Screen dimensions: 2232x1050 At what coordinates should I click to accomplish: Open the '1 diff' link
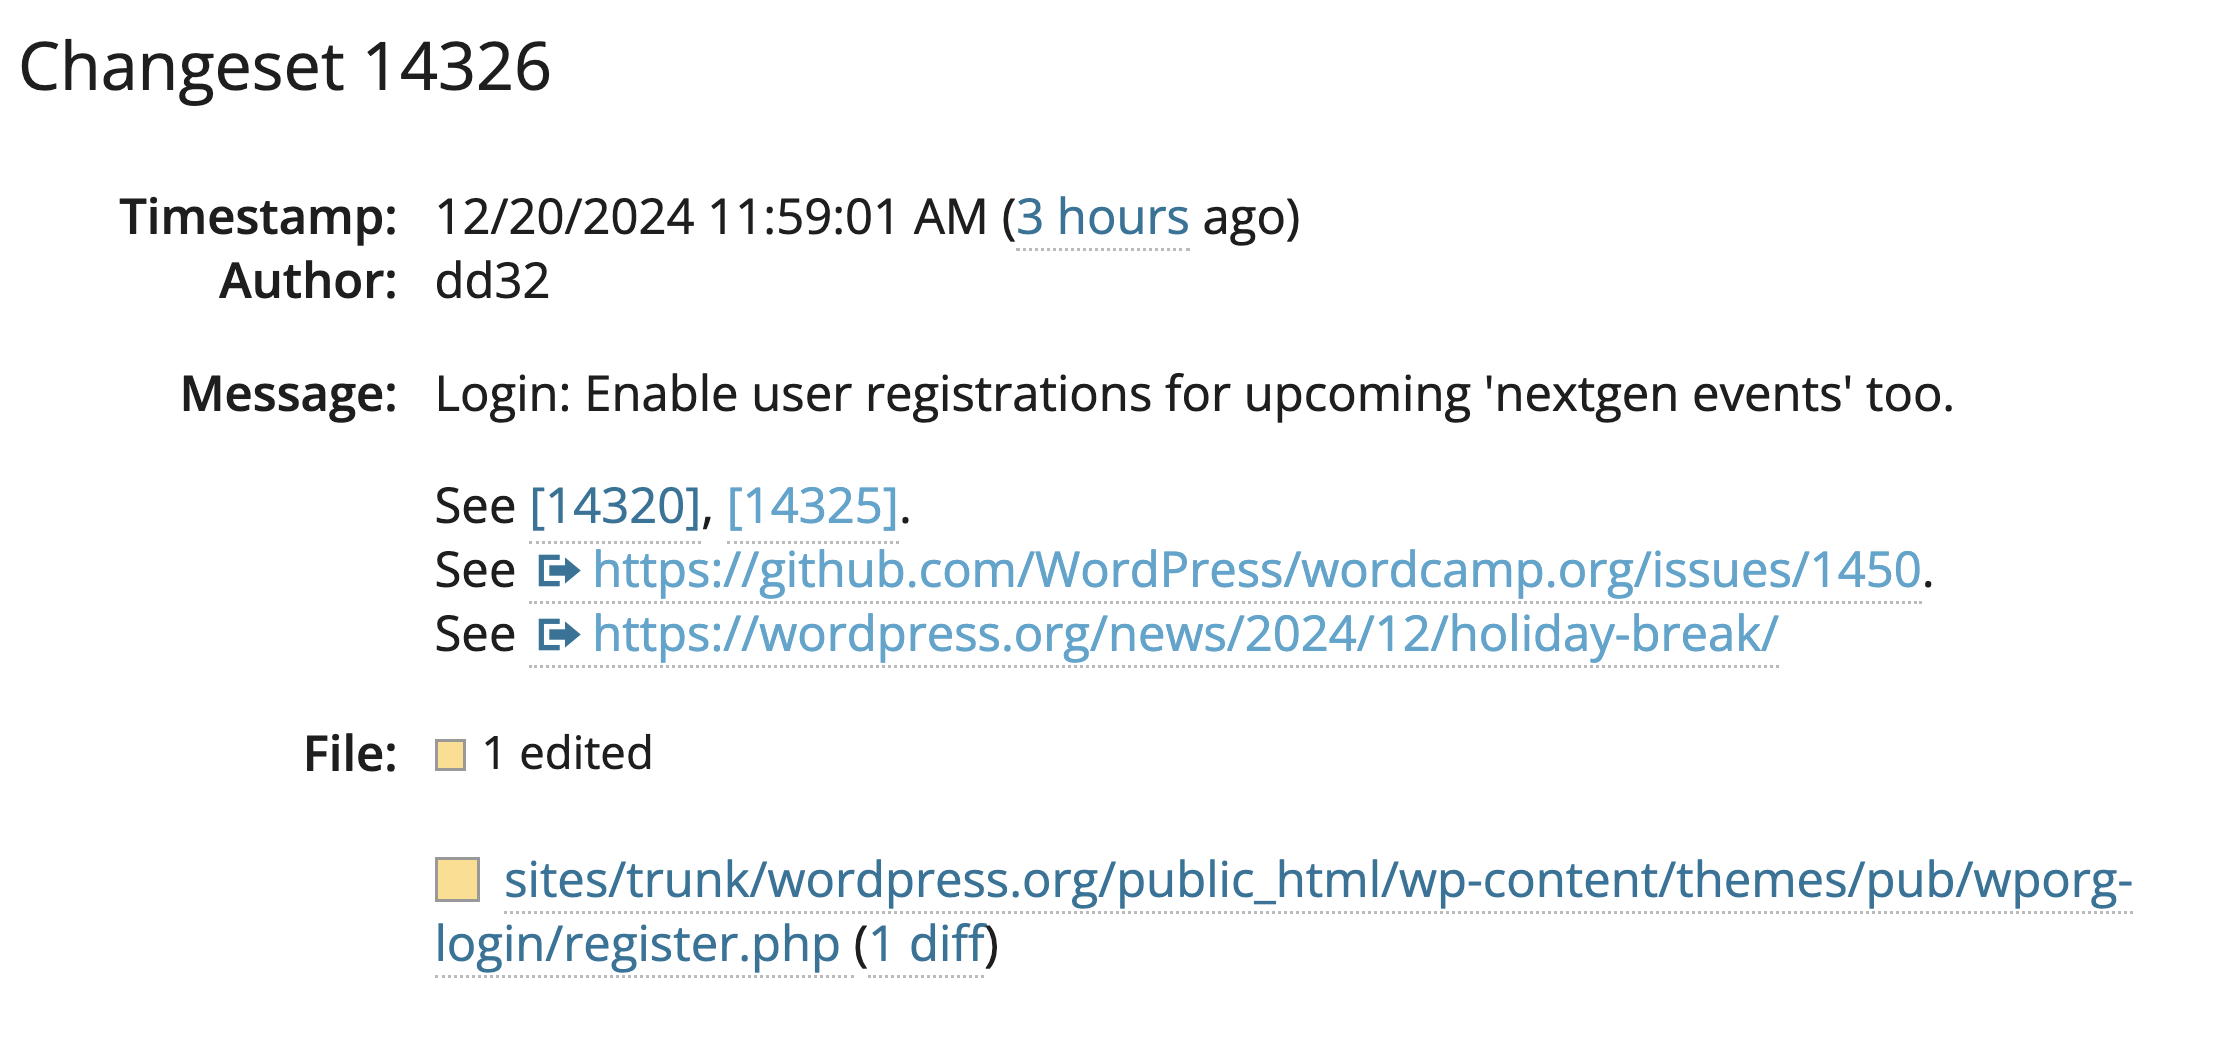pyautogui.click(x=926, y=944)
